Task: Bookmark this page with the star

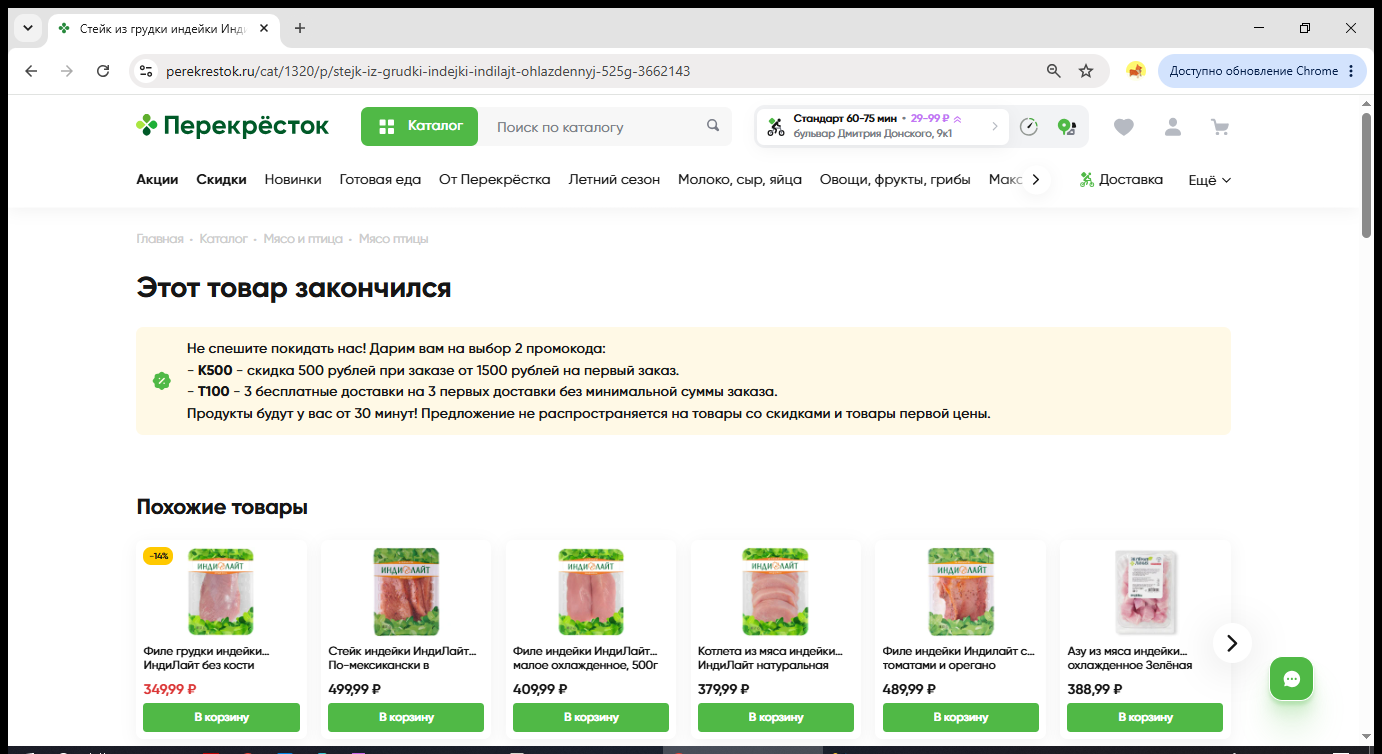Action: [1086, 71]
